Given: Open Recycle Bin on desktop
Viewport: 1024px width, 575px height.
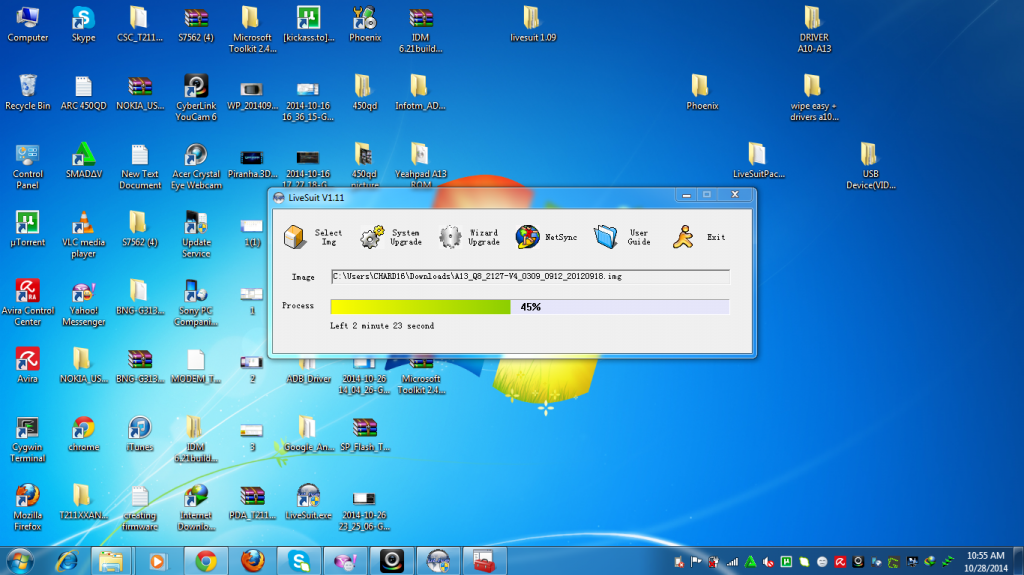Looking at the screenshot, I should (x=27, y=92).
